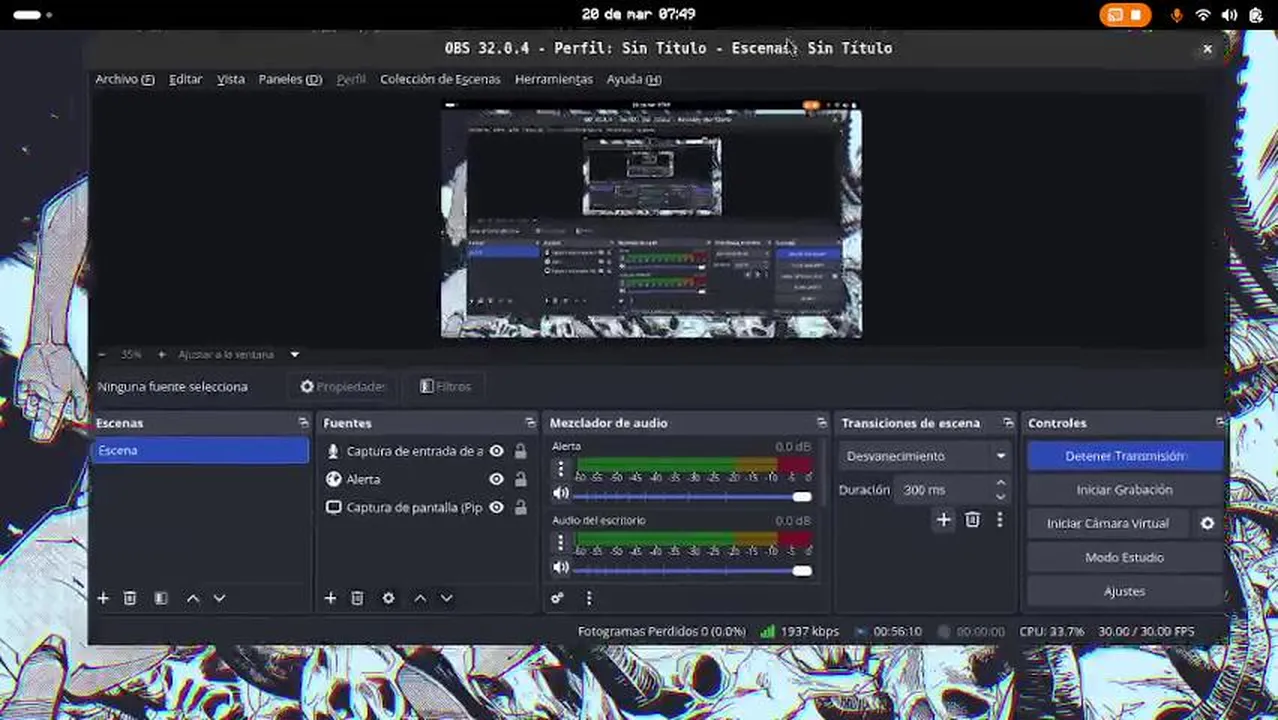The width and height of the screenshot is (1278, 720).
Task: Click Detener Transmisión button
Action: (1125, 456)
